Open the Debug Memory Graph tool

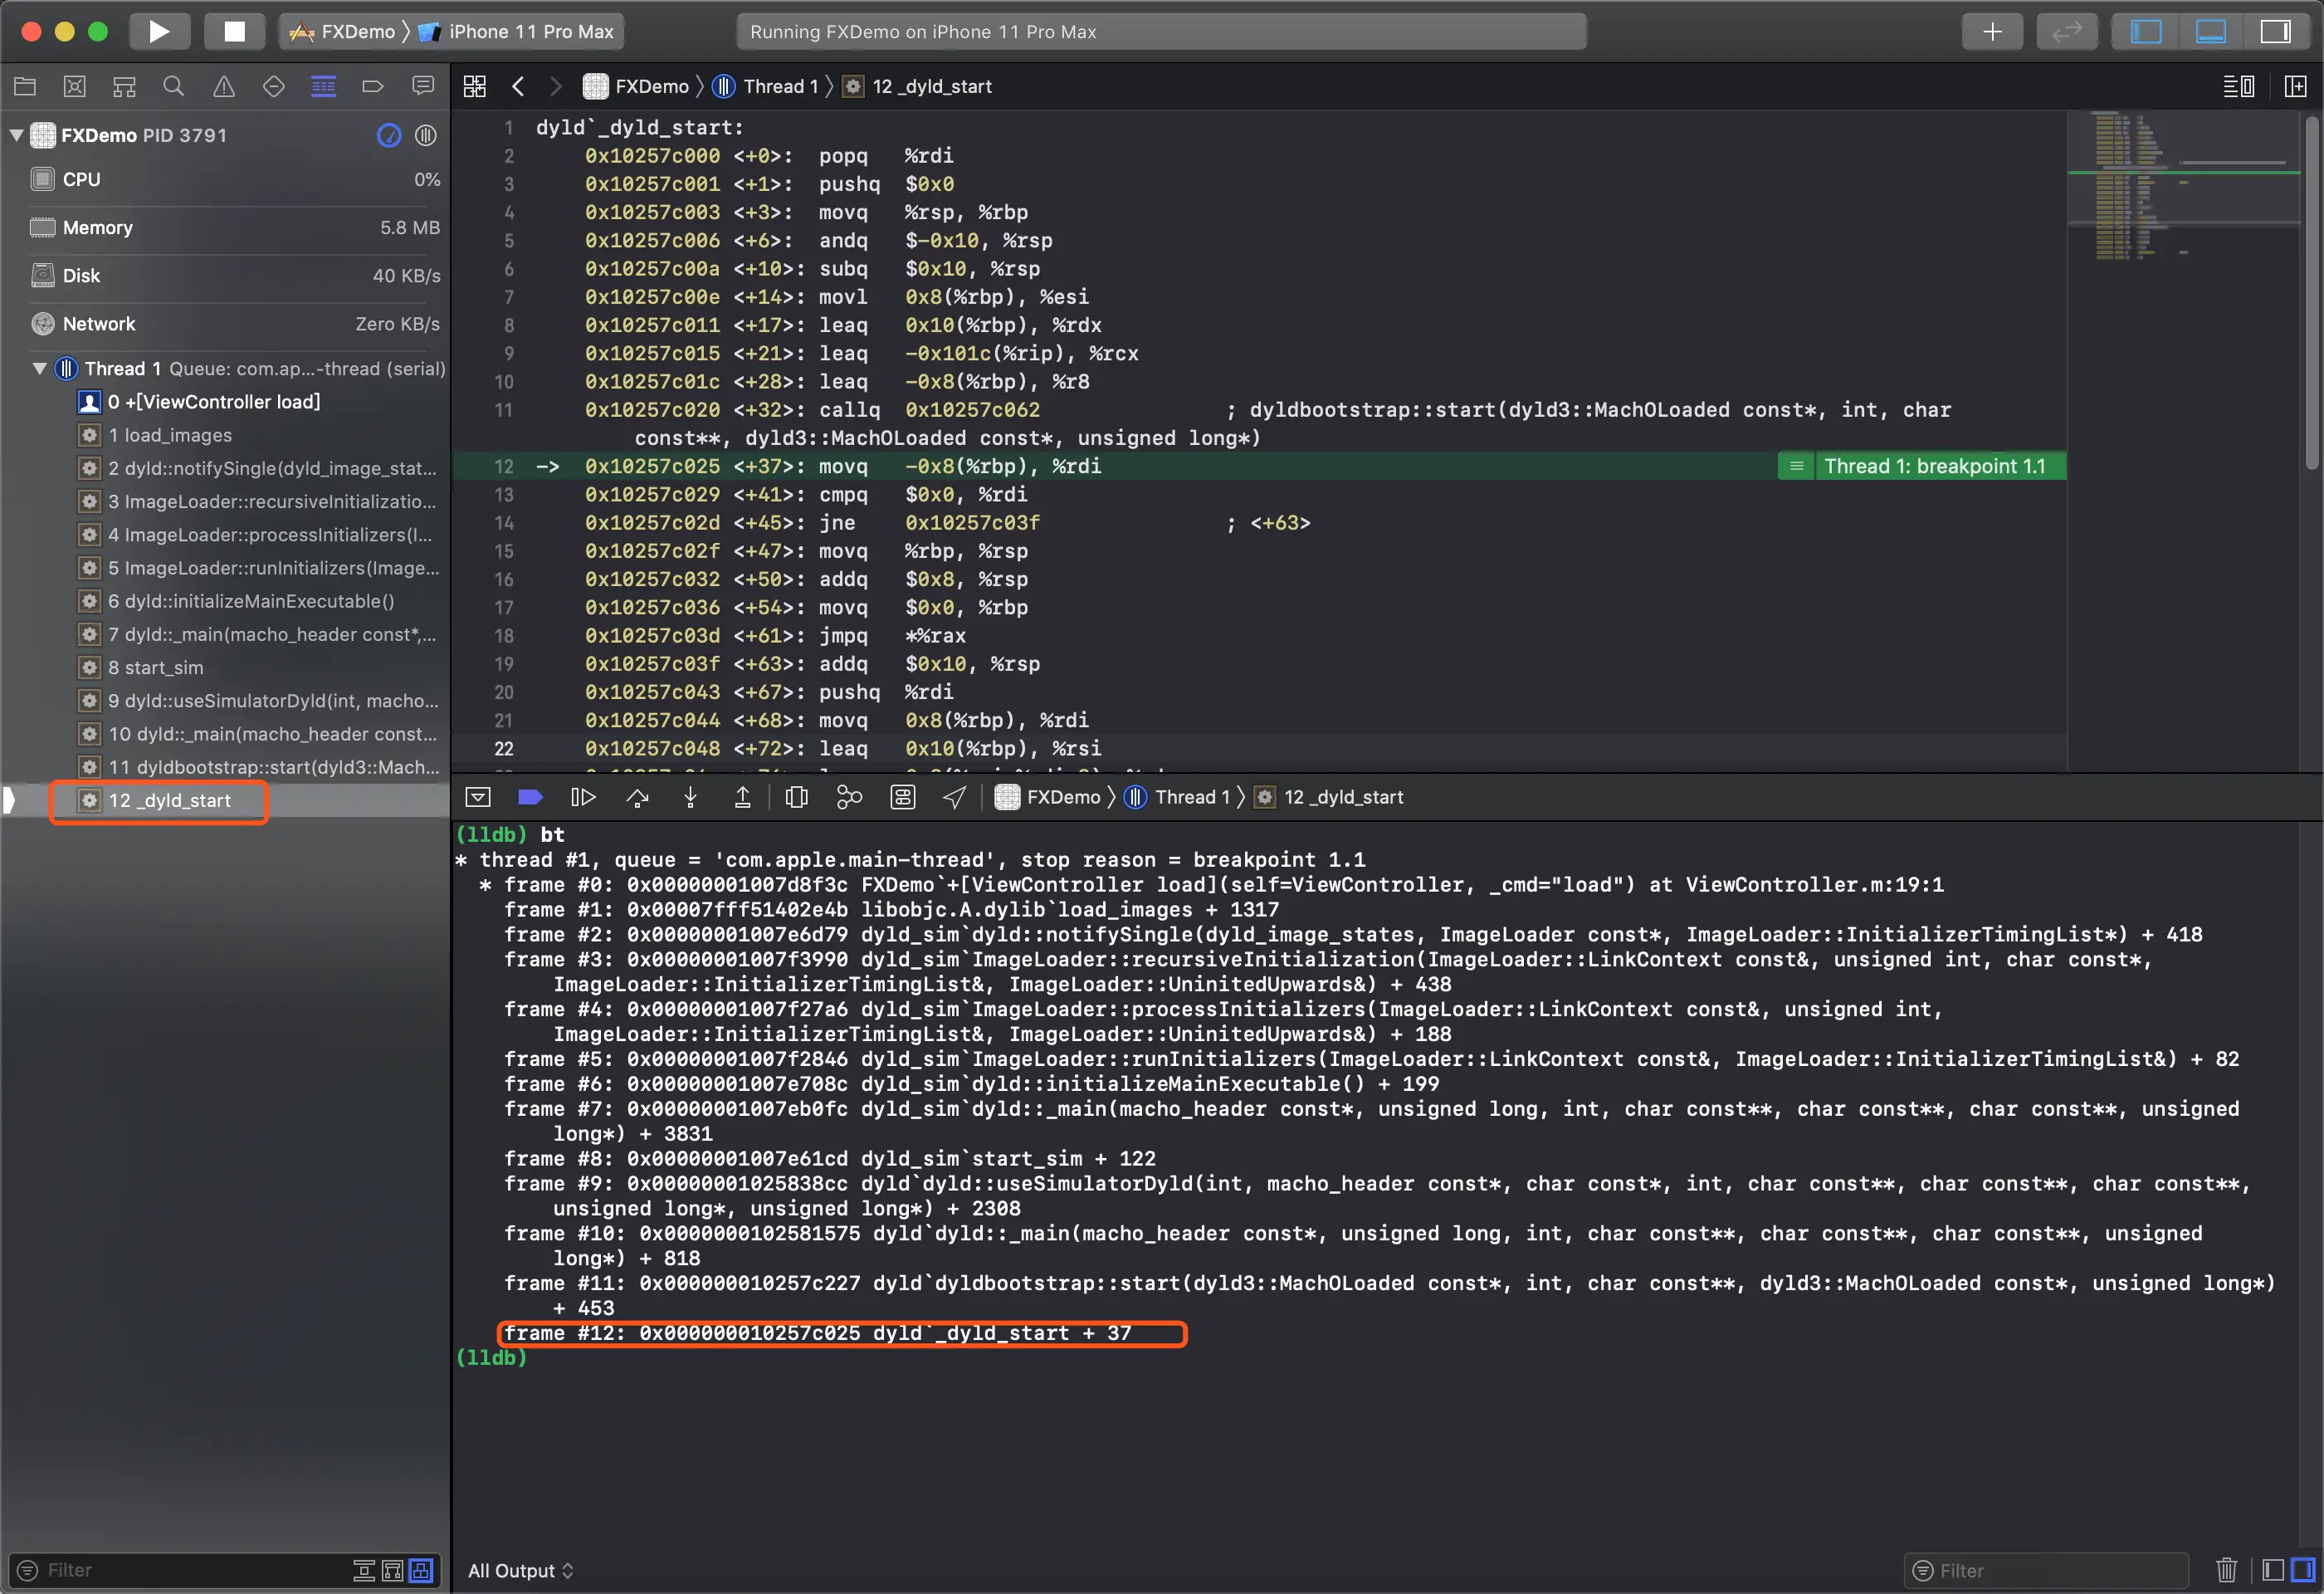point(849,797)
